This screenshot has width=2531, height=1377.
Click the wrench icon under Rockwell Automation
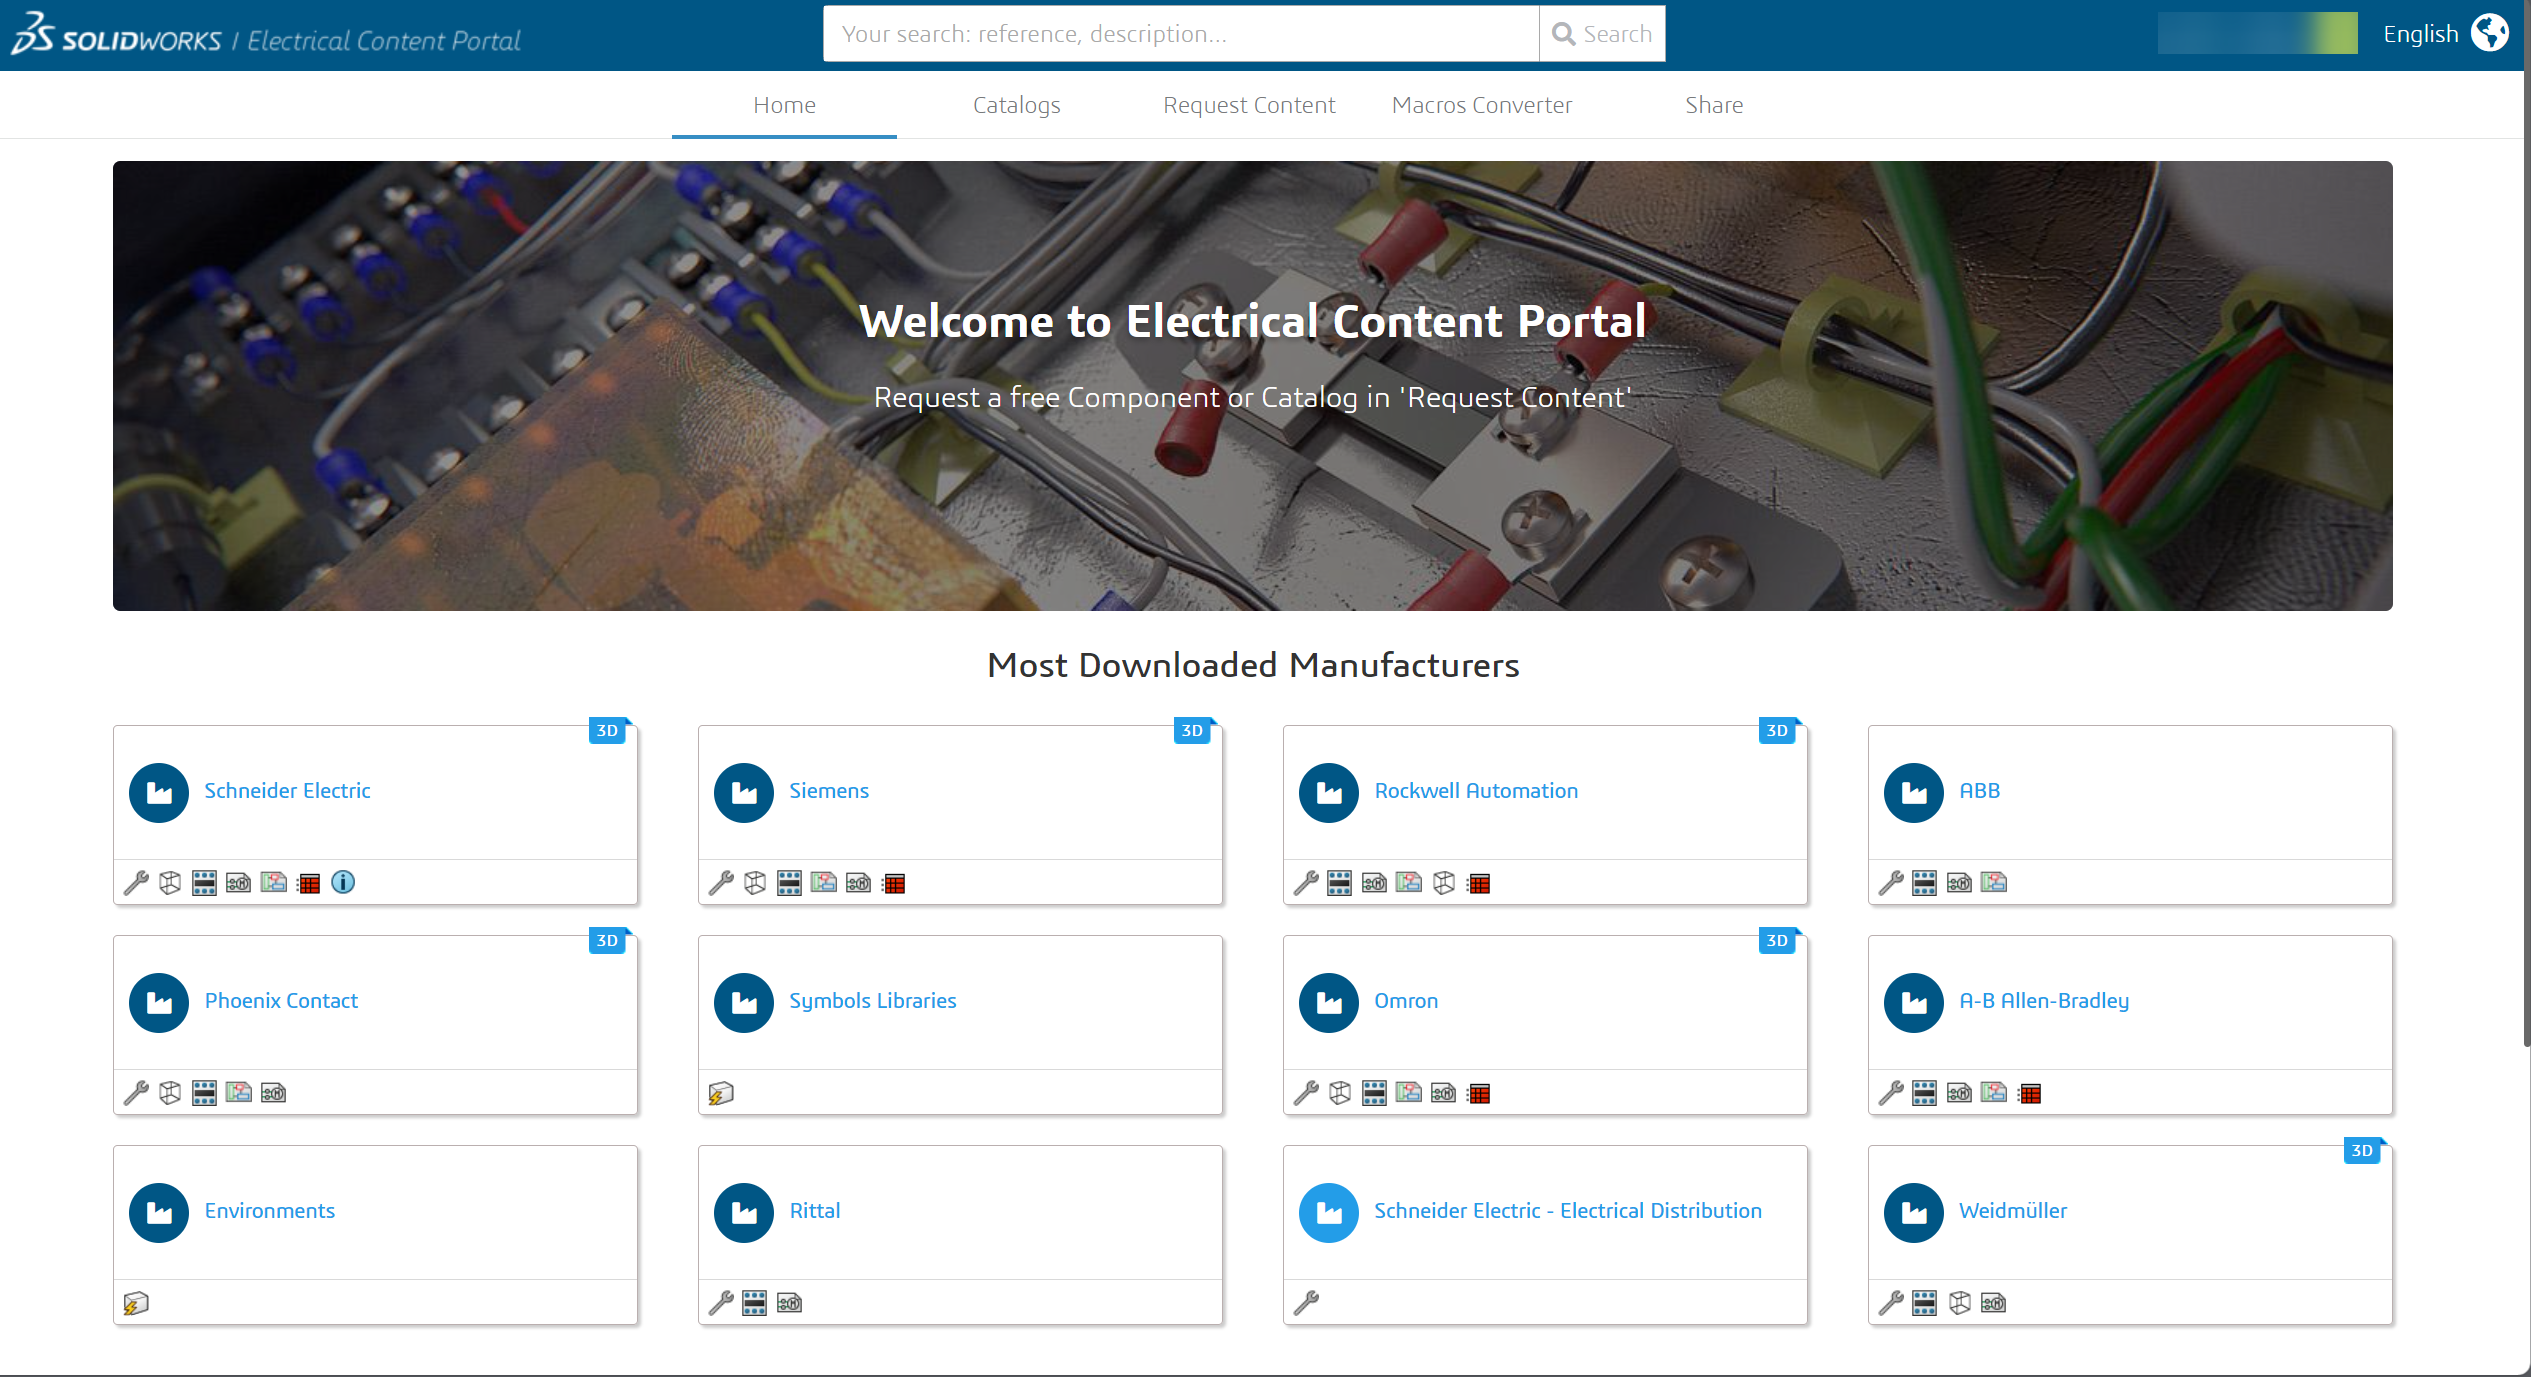coord(1306,883)
